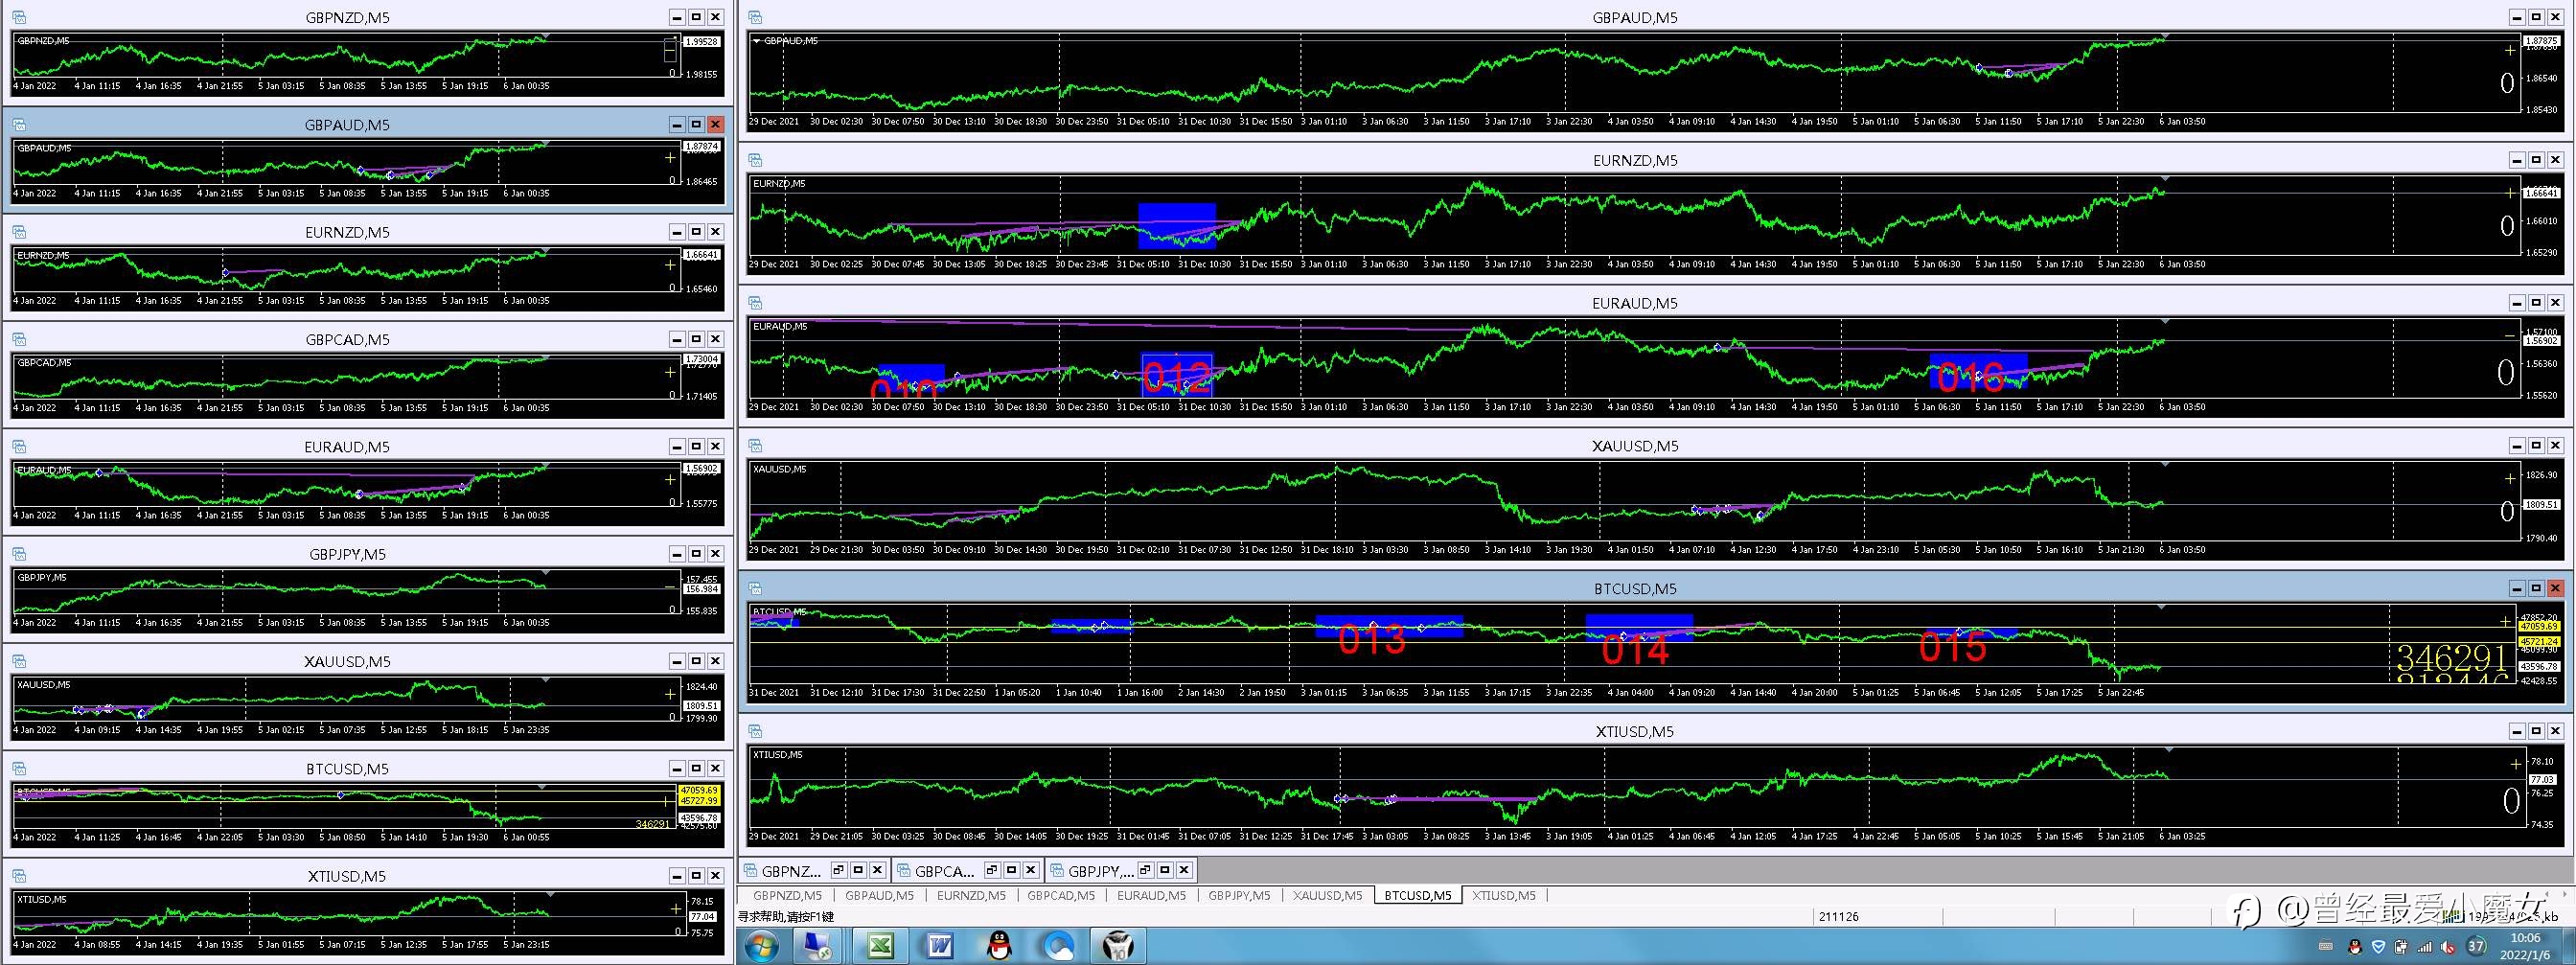Switch to GBPCAD,M5 chart tab
2576x965 pixels.
pos(1061,895)
